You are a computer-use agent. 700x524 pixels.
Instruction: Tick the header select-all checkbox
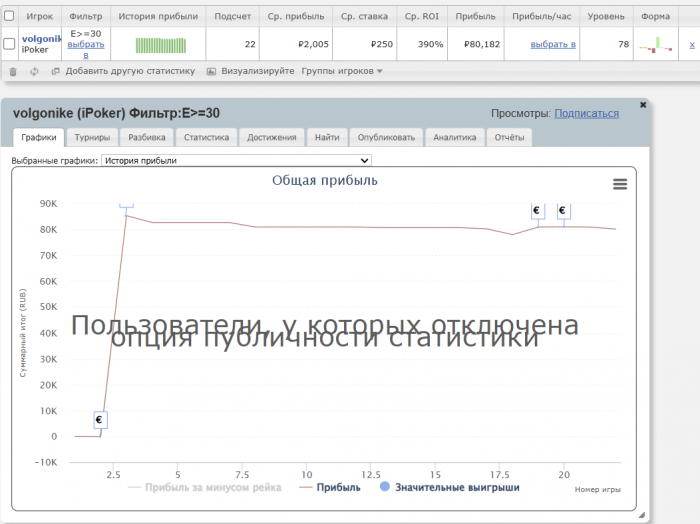(9, 16)
